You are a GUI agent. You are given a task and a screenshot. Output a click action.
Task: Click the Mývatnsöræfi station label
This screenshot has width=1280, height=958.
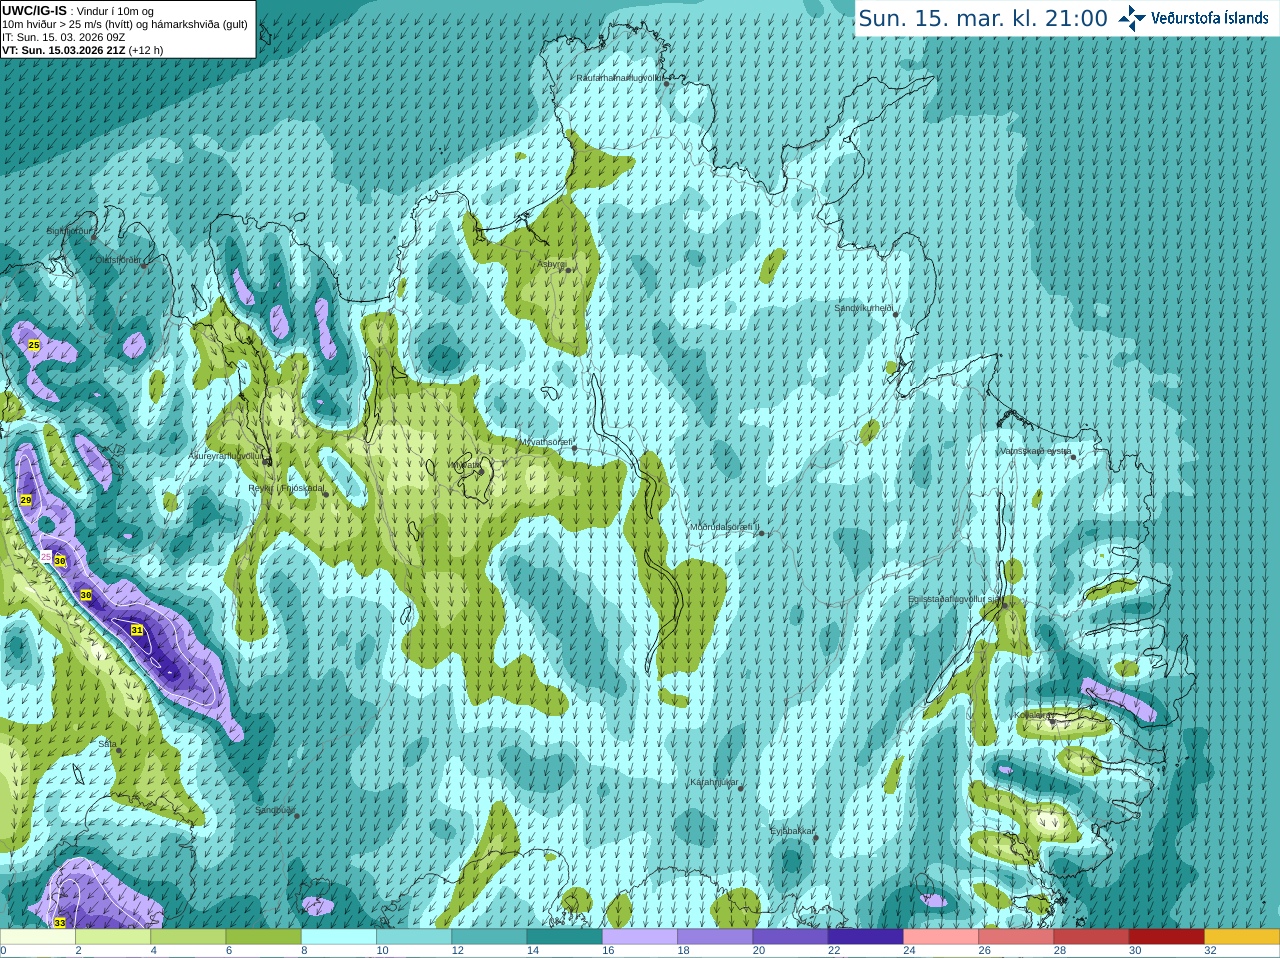[546, 442]
